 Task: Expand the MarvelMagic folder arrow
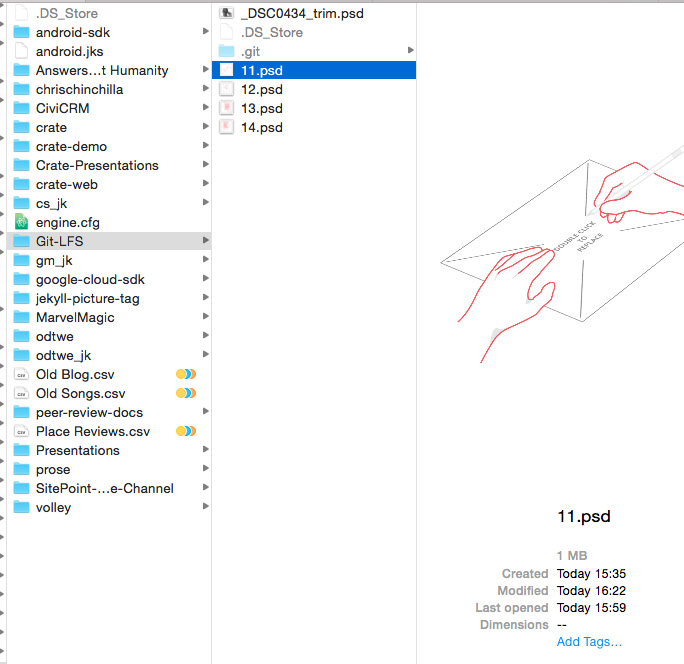[x=205, y=316]
